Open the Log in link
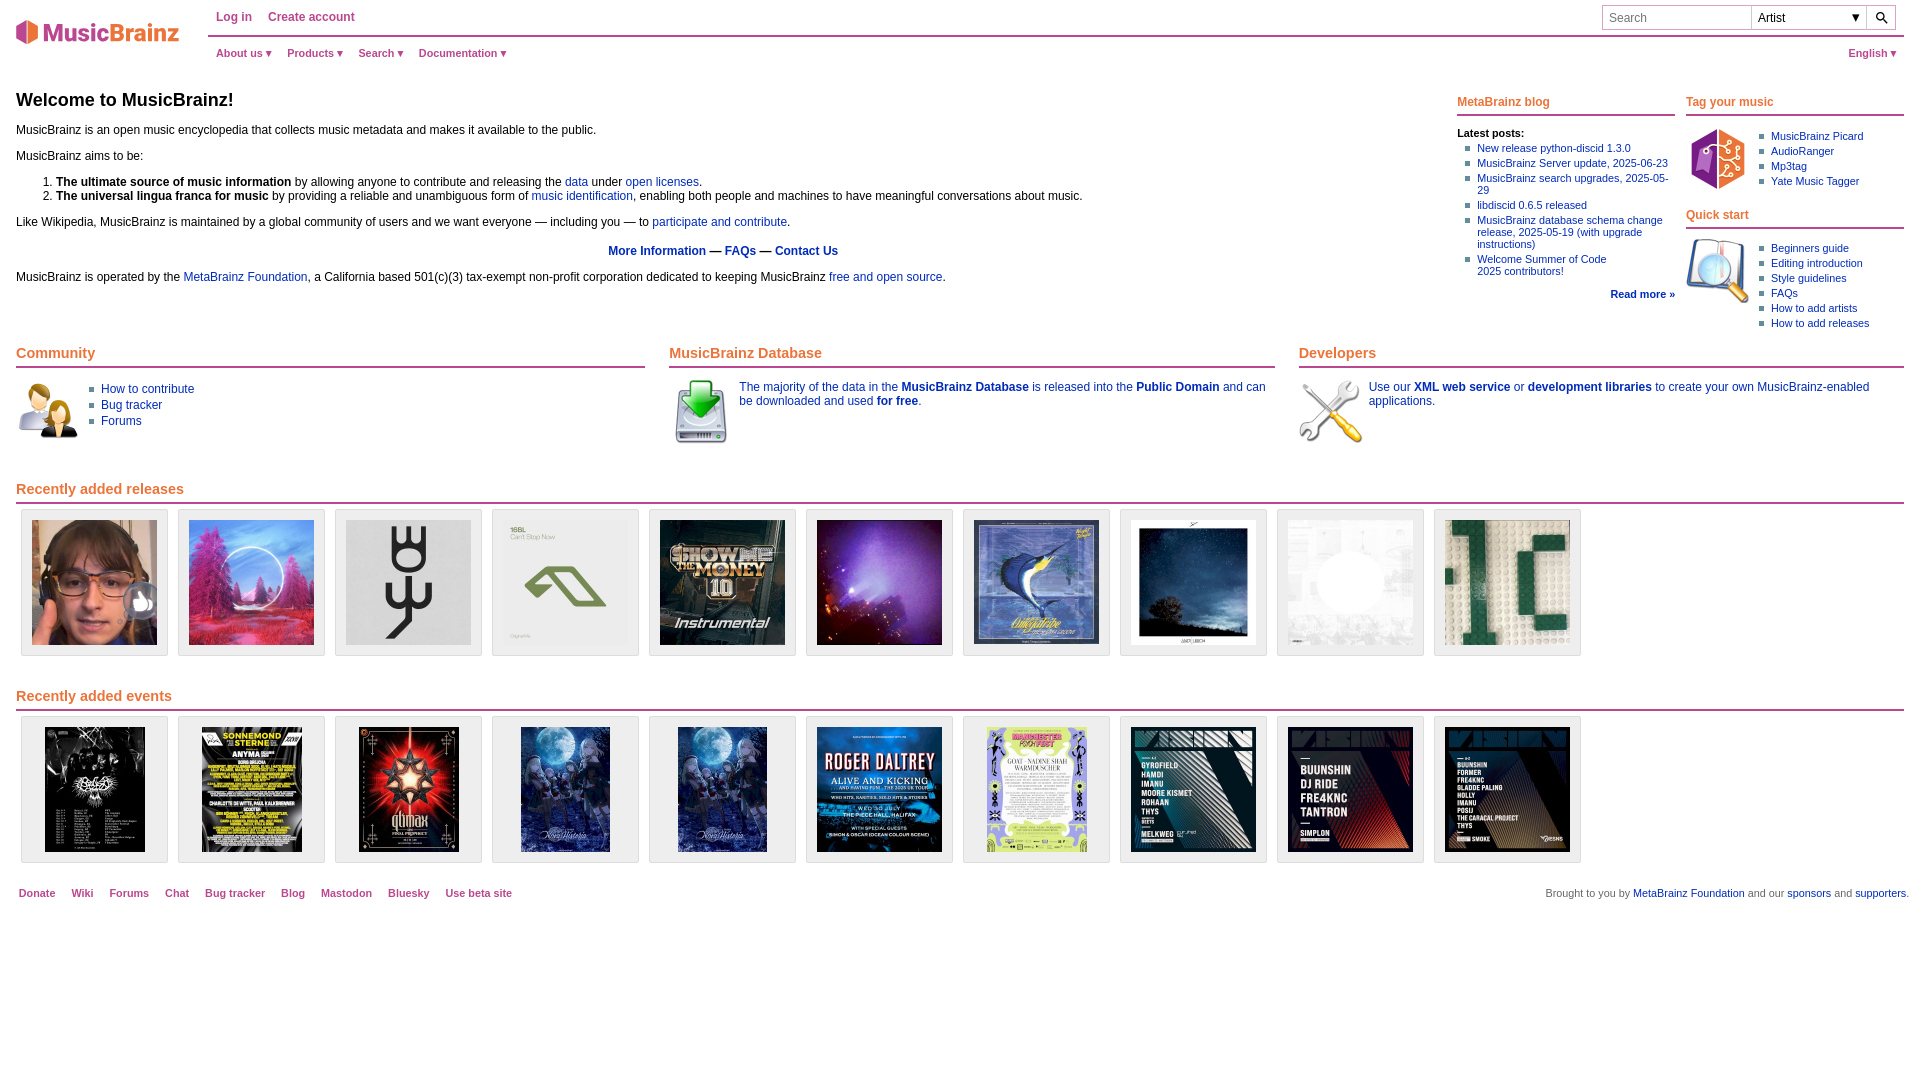 234,17
